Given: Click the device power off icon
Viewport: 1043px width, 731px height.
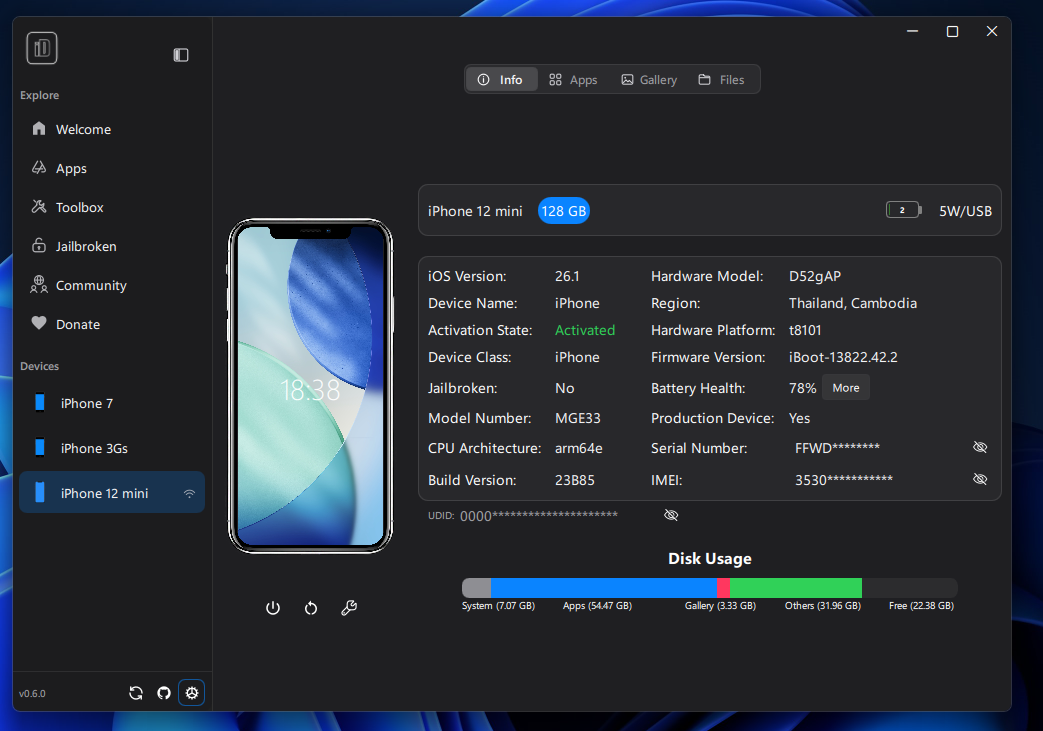Looking at the screenshot, I should point(273,608).
